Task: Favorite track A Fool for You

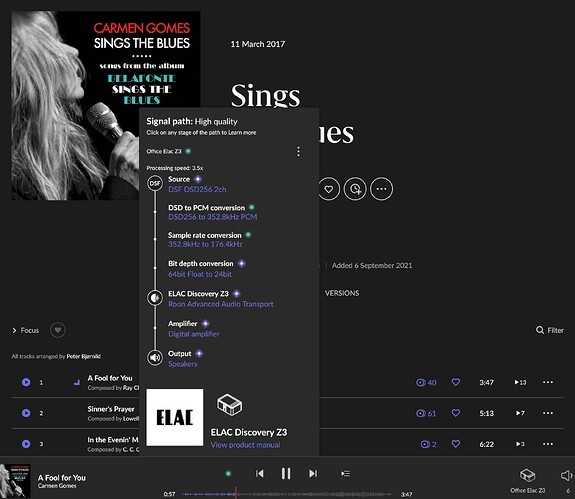Action: [455, 382]
